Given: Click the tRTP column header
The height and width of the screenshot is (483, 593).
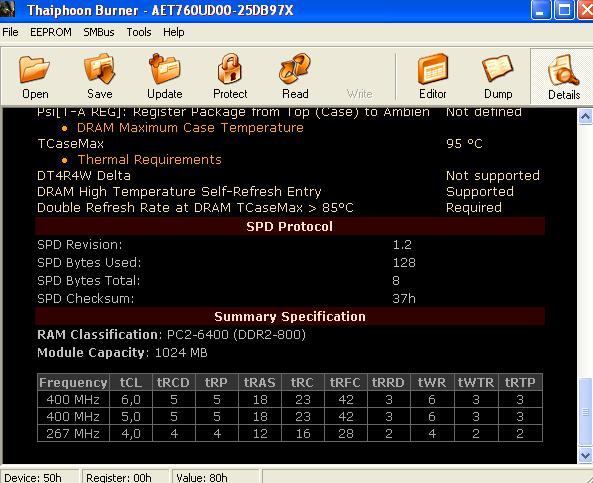Looking at the screenshot, I should 520,382.
